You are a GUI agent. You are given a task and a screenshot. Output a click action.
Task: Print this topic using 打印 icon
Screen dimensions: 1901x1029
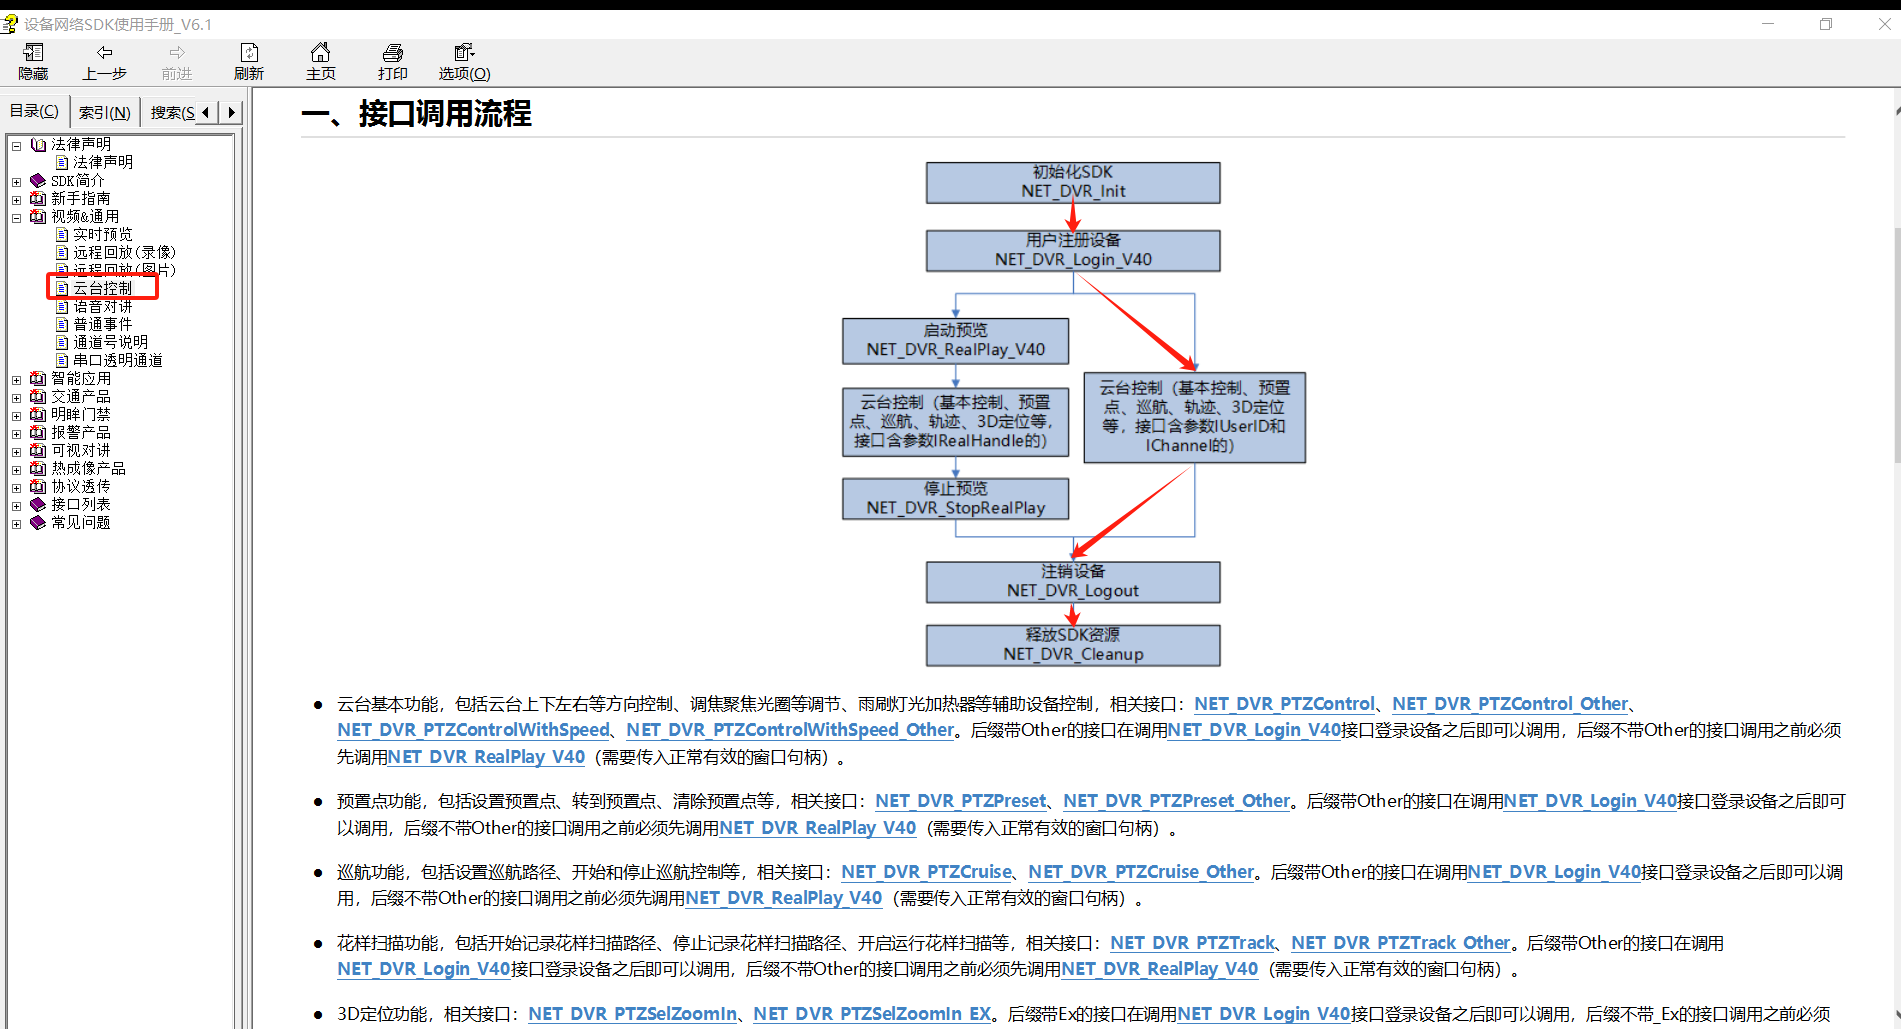[392, 60]
